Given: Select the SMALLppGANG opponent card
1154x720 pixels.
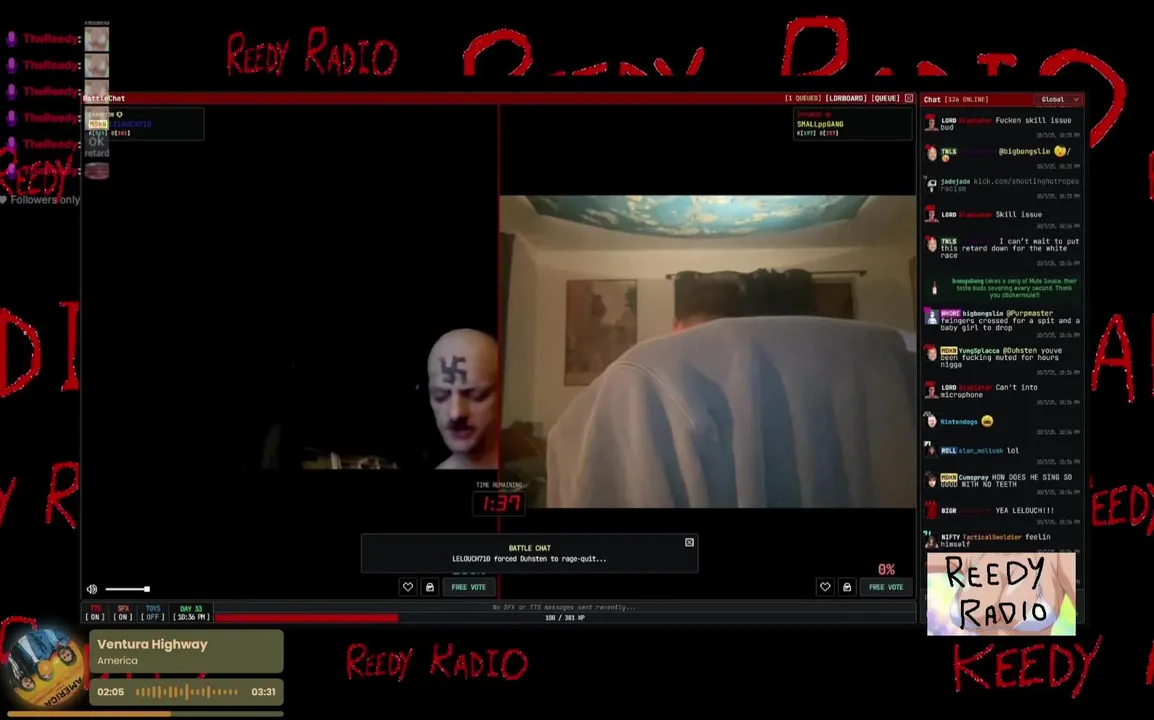Looking at the screenshot, I should (x=852, y=124).
